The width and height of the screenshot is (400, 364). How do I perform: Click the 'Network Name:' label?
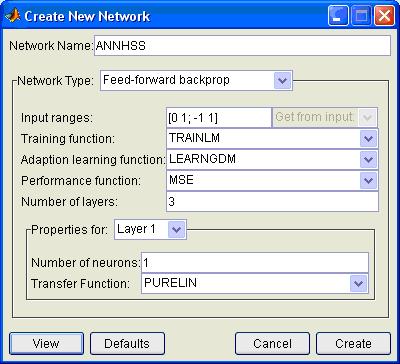coord(51,46)
